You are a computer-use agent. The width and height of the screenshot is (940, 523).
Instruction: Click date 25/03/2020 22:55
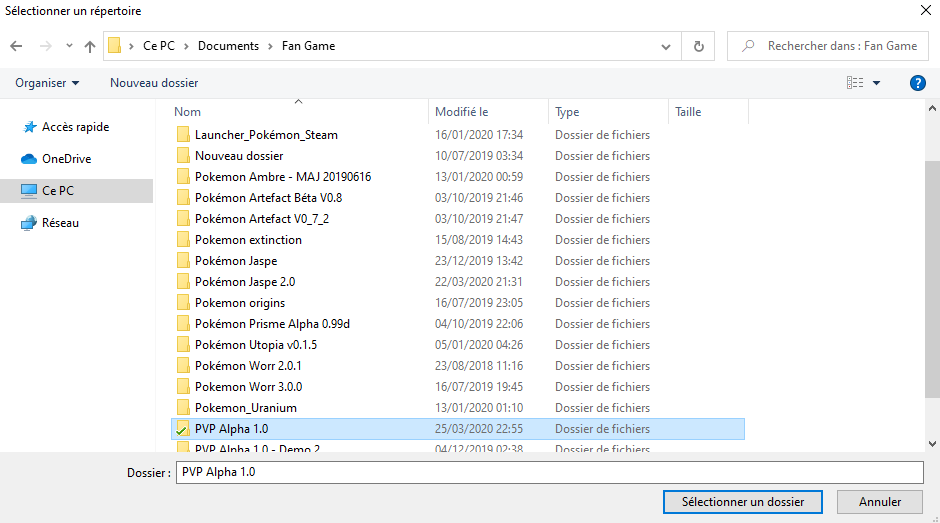pyautogui.click(x=479, y=429)
